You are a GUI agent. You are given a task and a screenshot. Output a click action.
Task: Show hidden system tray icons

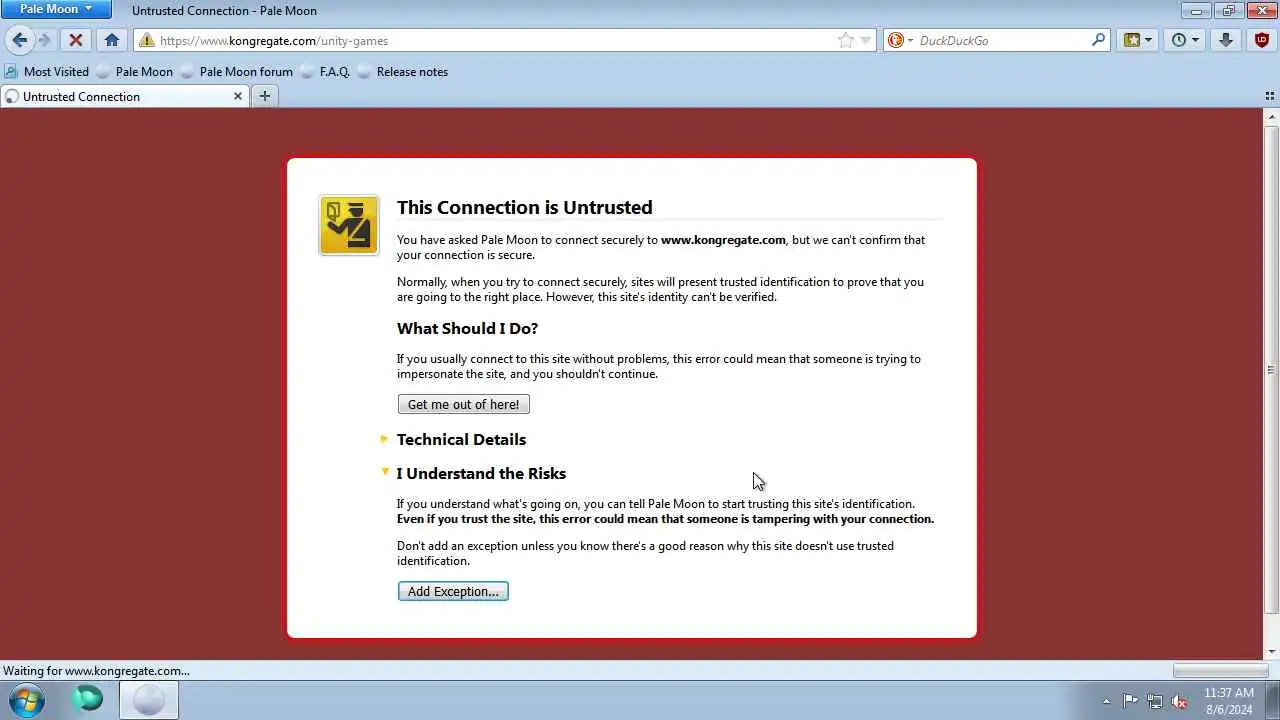[1106, 701]
